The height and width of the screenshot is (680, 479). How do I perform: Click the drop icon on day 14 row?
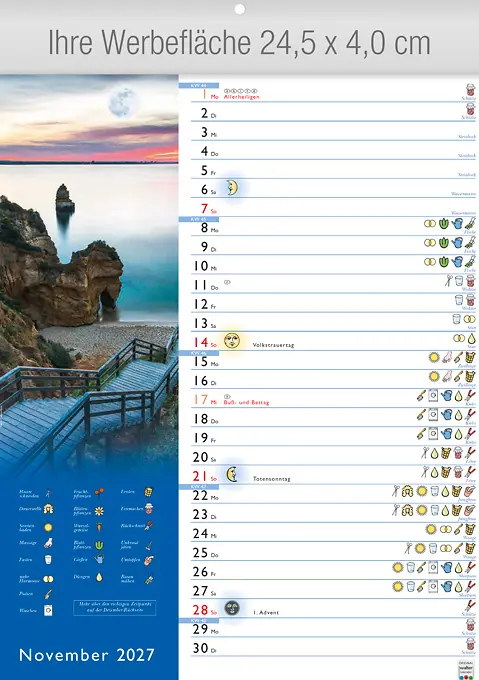pyautogui.click(x=471, y=338)
